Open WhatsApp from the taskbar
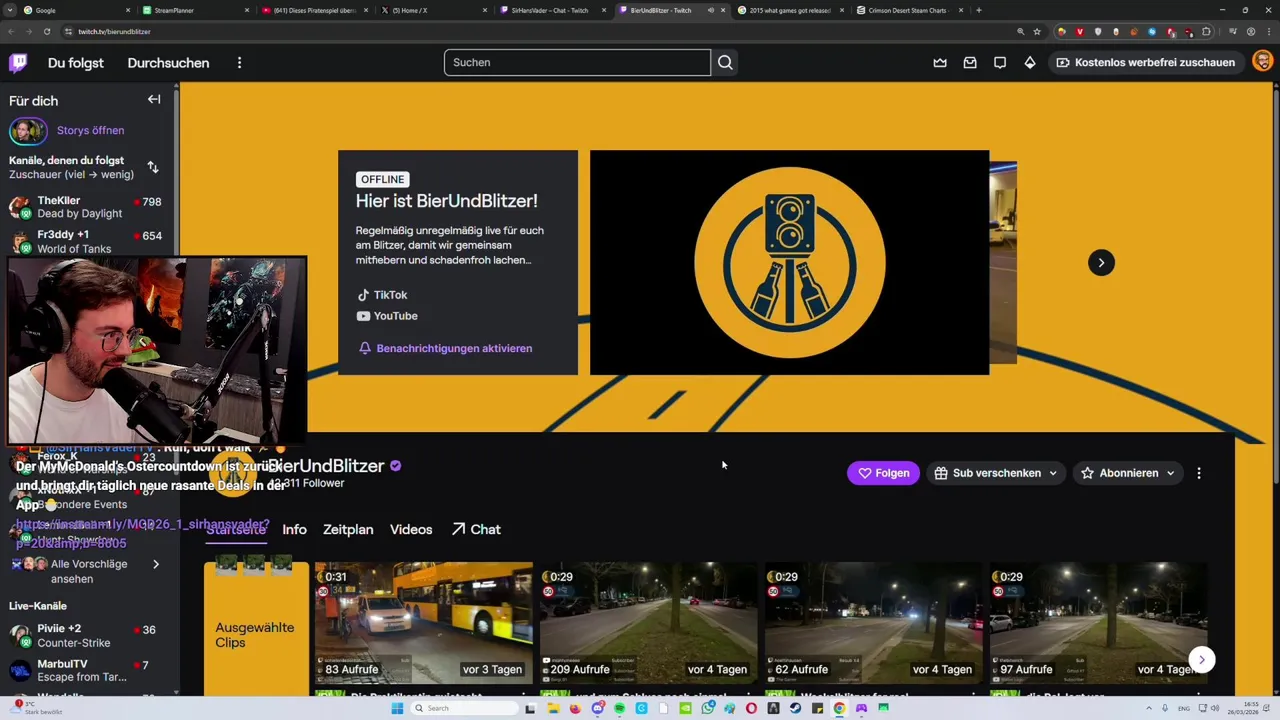 707,708
